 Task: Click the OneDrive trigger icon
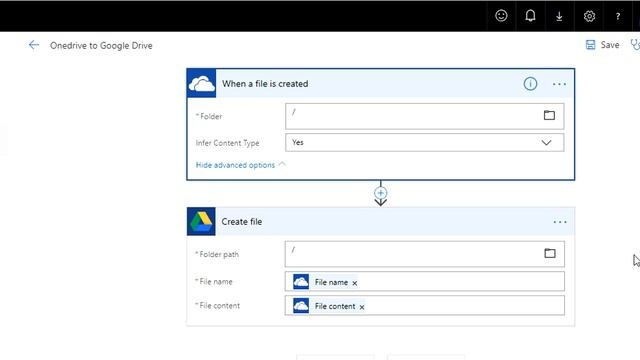click(x=202, y=84)
